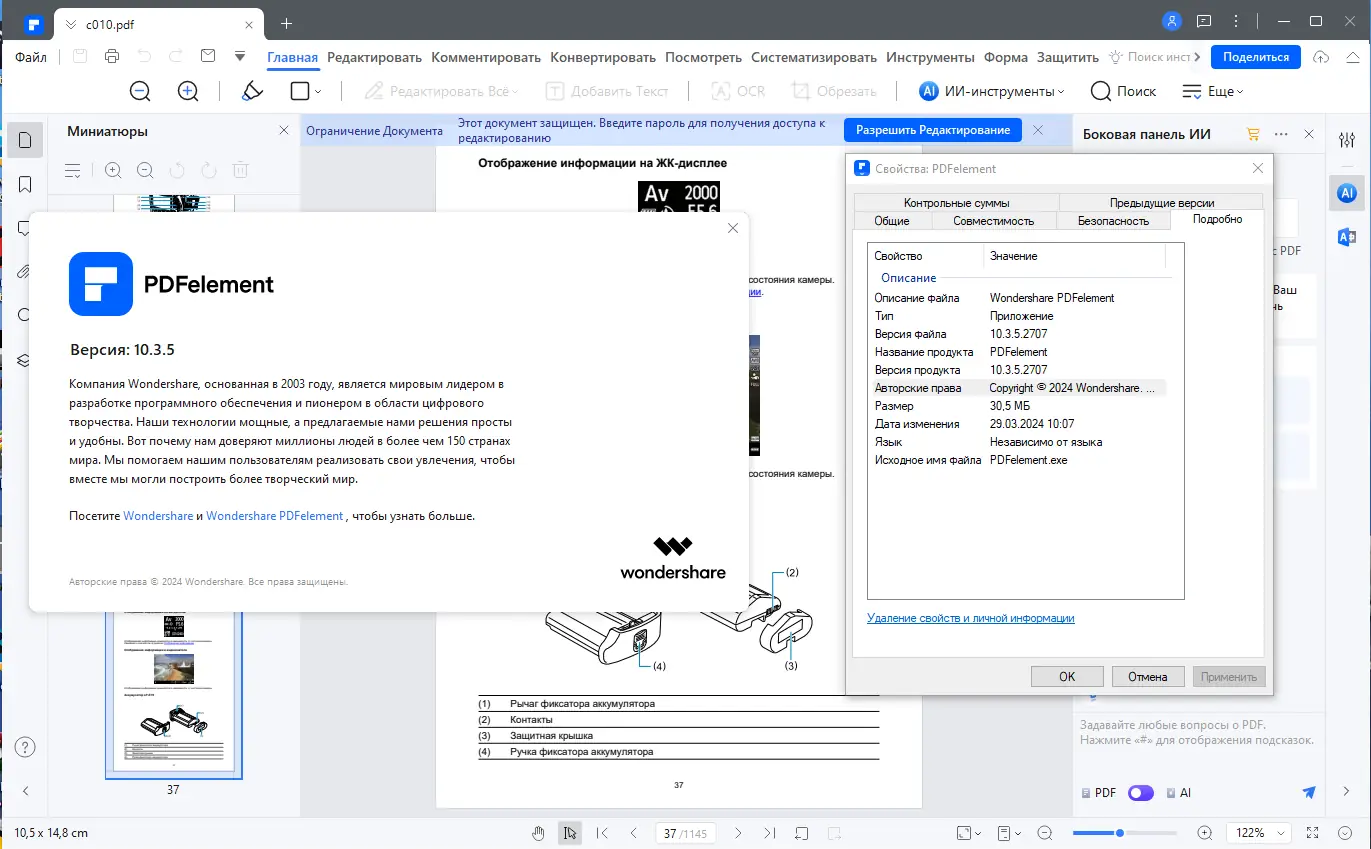Send the AI prompt with the paper plane
This screenshot has height=849, width=1371.
coord(1309,792)
